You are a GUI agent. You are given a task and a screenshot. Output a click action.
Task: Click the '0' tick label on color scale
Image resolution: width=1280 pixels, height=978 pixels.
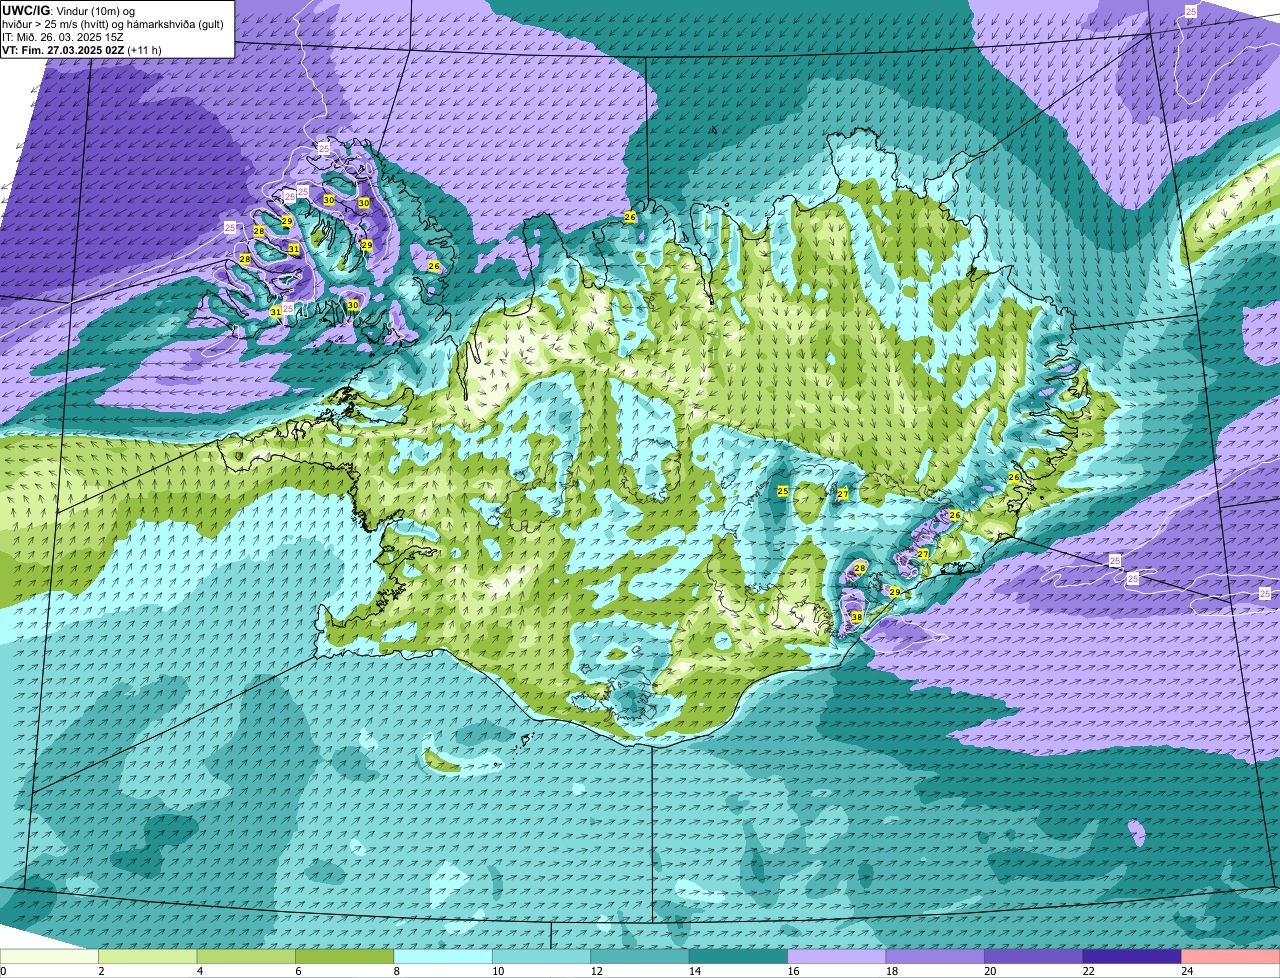pos(3,970)
